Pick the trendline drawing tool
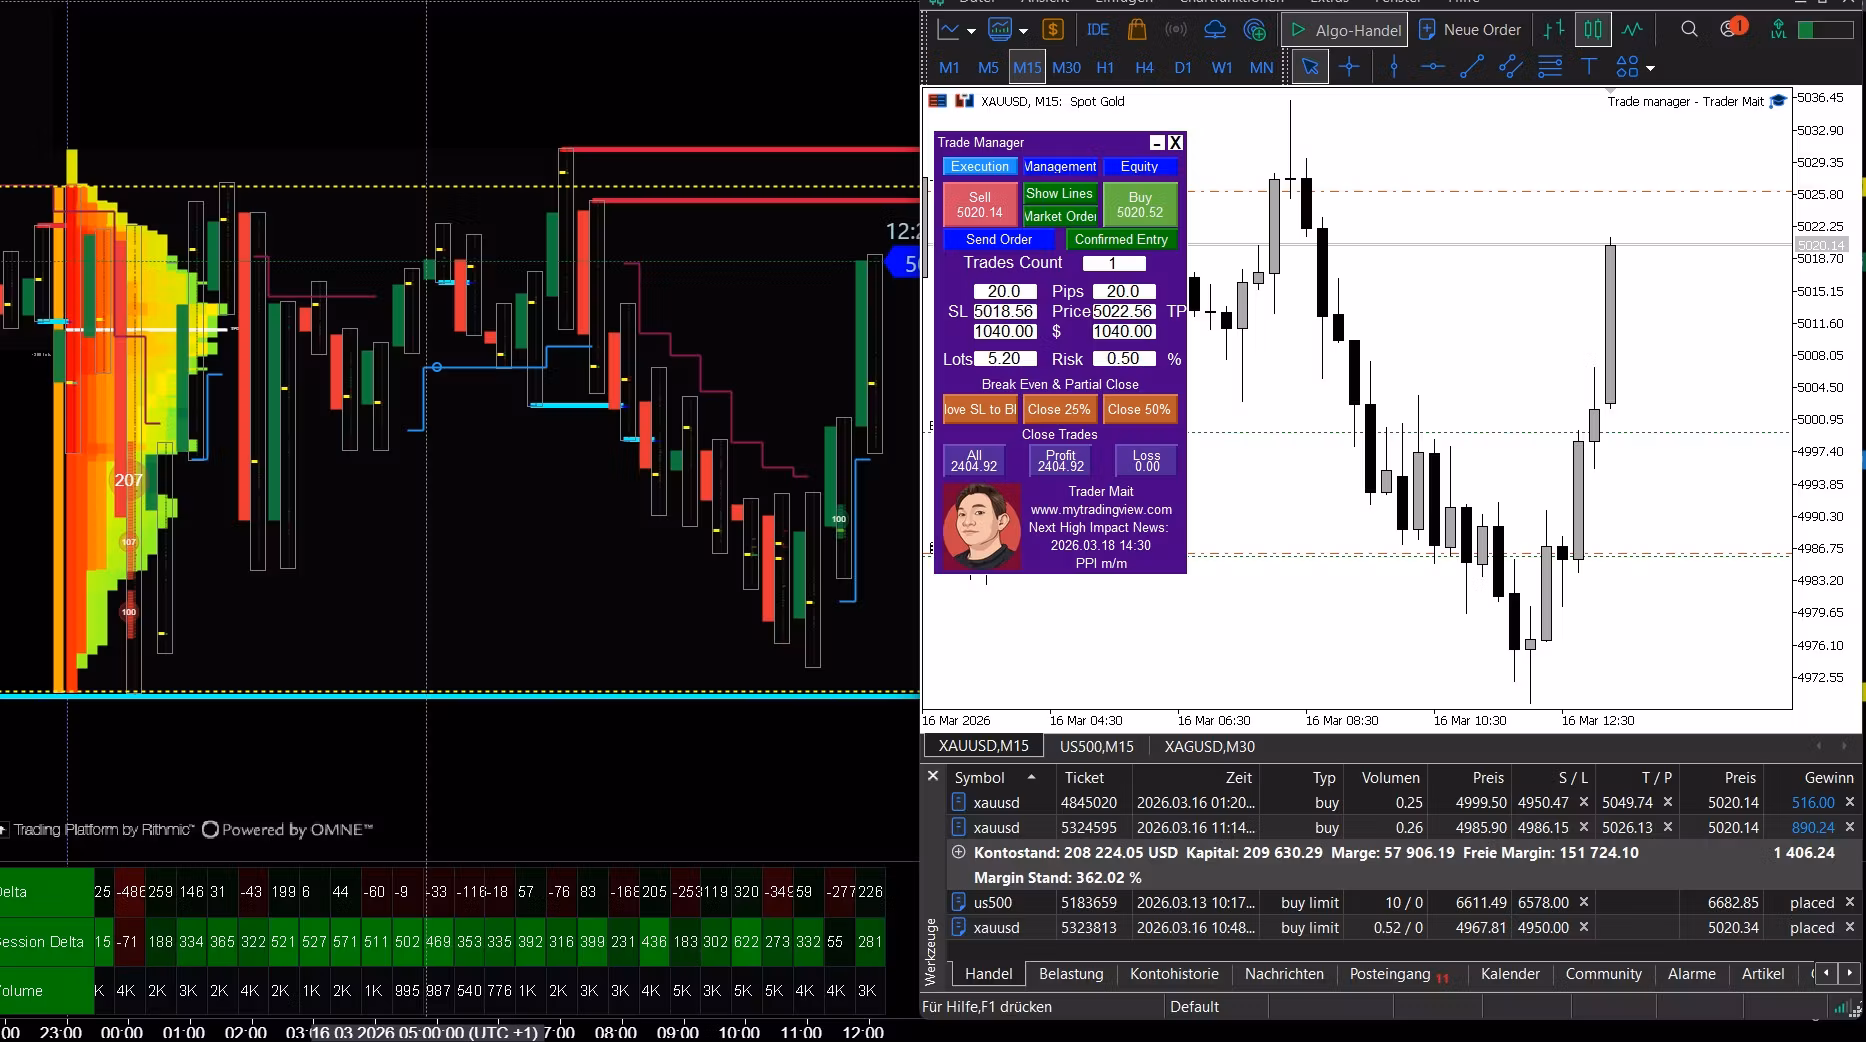The height and width of the screenshot is (1042, 1866). pyautogui.click(x=1471, y=67)
